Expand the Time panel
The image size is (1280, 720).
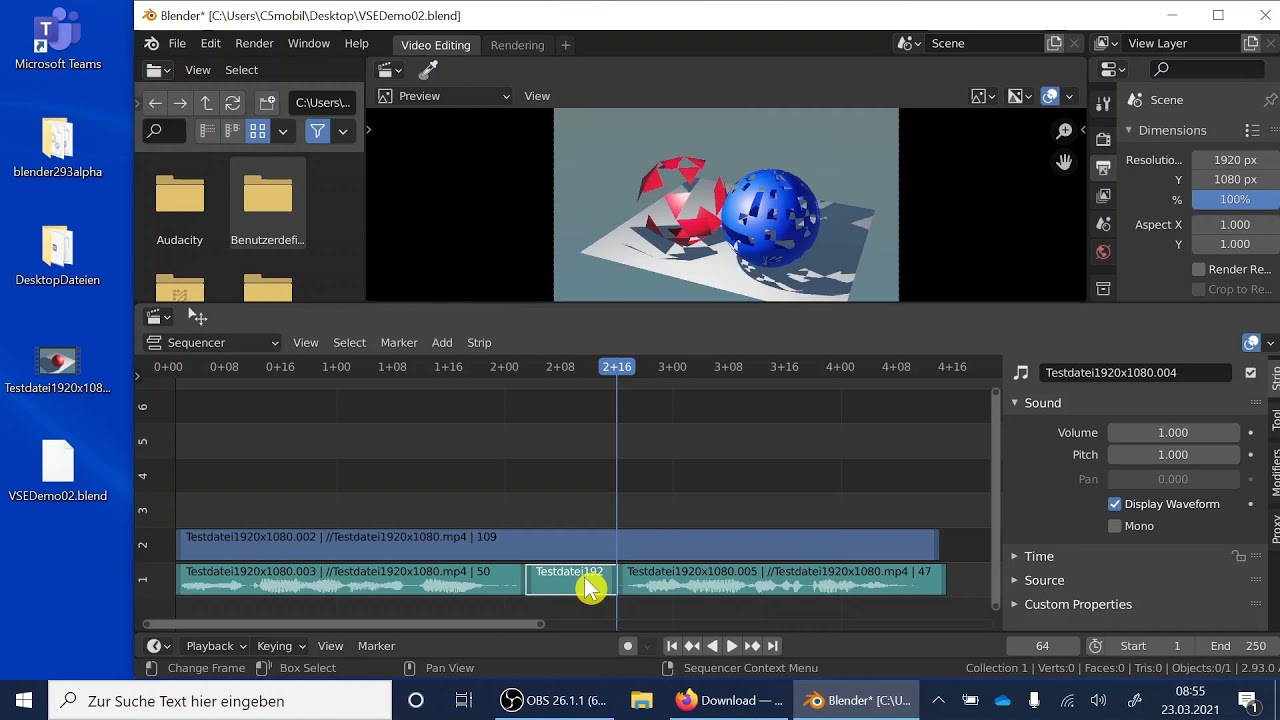1039,556
